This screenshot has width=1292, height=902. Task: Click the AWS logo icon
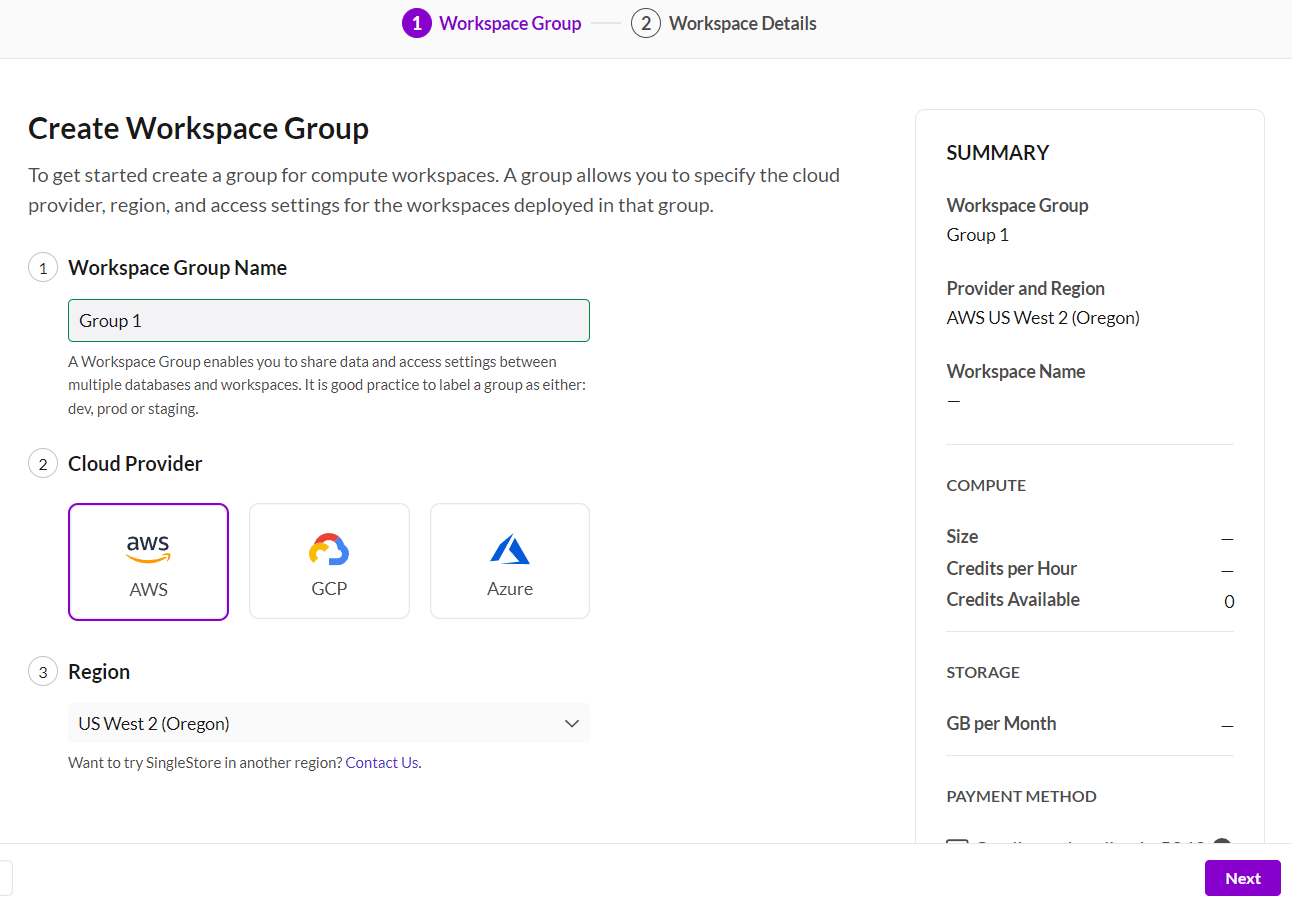coord(148,548)
